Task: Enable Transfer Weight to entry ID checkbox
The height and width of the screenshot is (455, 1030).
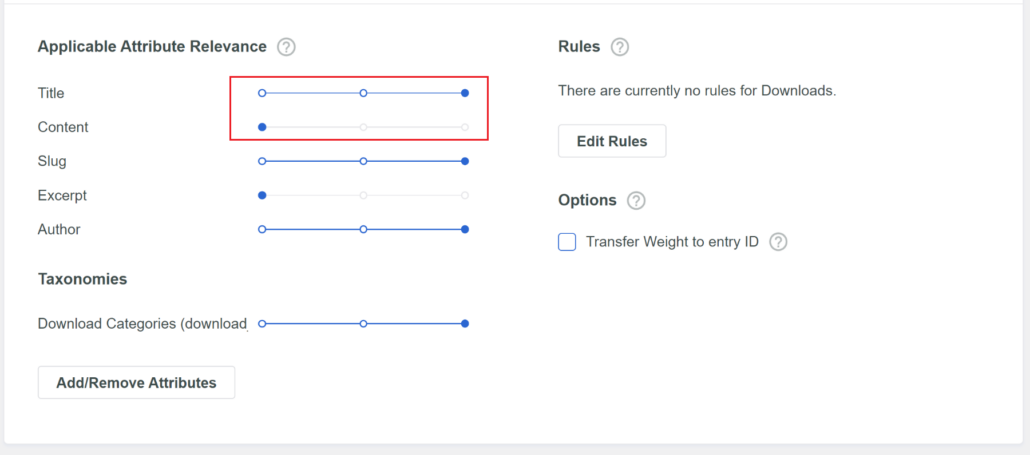Action: tap(567, 242)
